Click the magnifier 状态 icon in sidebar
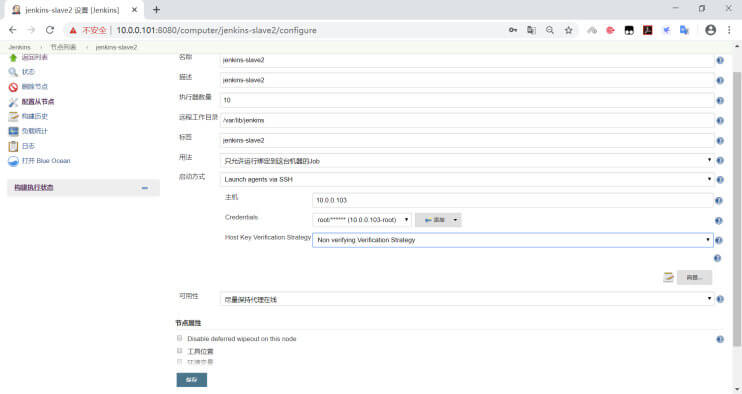Screen dimensions: 742x394 click(13, 72)
